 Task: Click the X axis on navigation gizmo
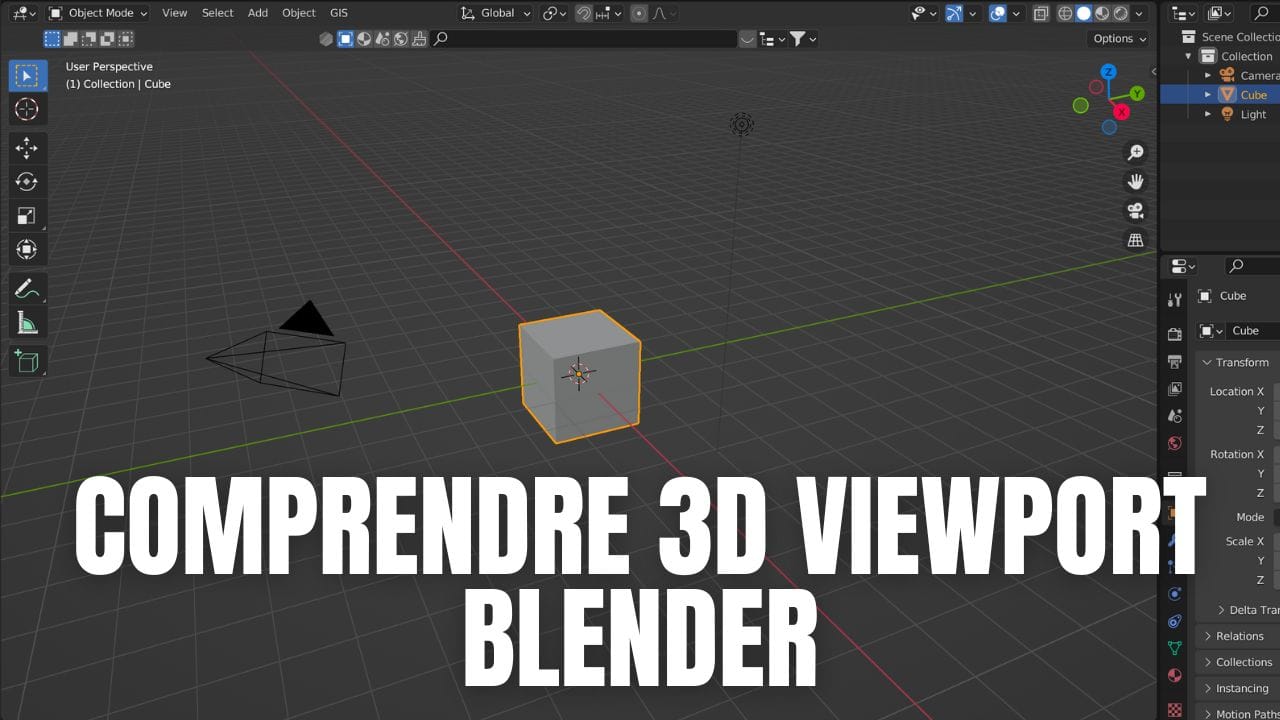point(1122,112)
